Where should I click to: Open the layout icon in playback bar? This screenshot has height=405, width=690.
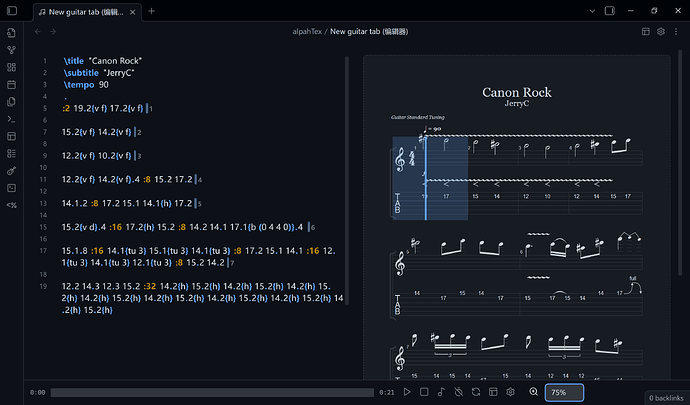click(493, 392)
